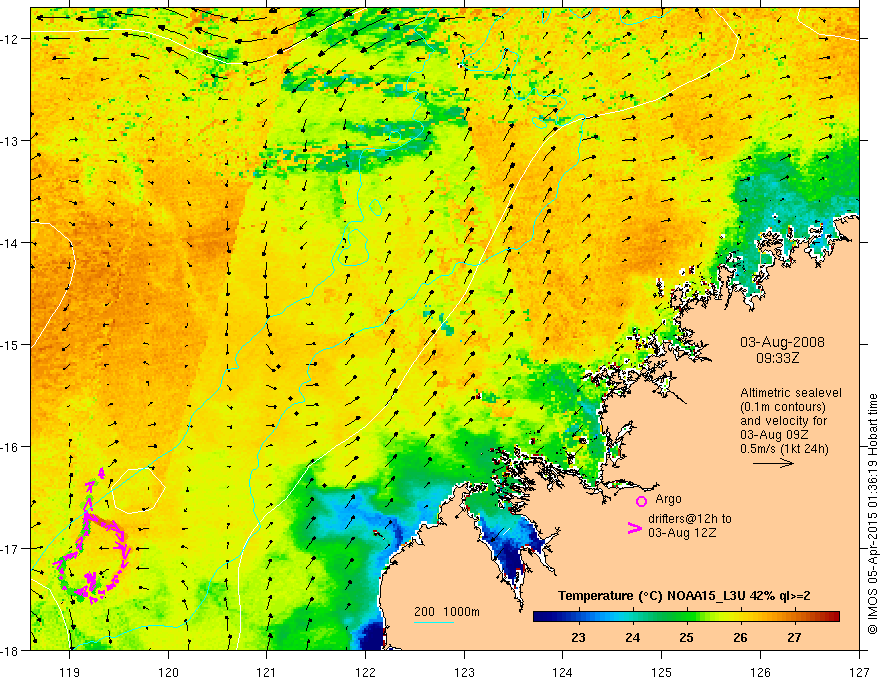The image size is (880, 680).
Task: Click the 27 tick label on color bar
Action: [x=794, y=637]
